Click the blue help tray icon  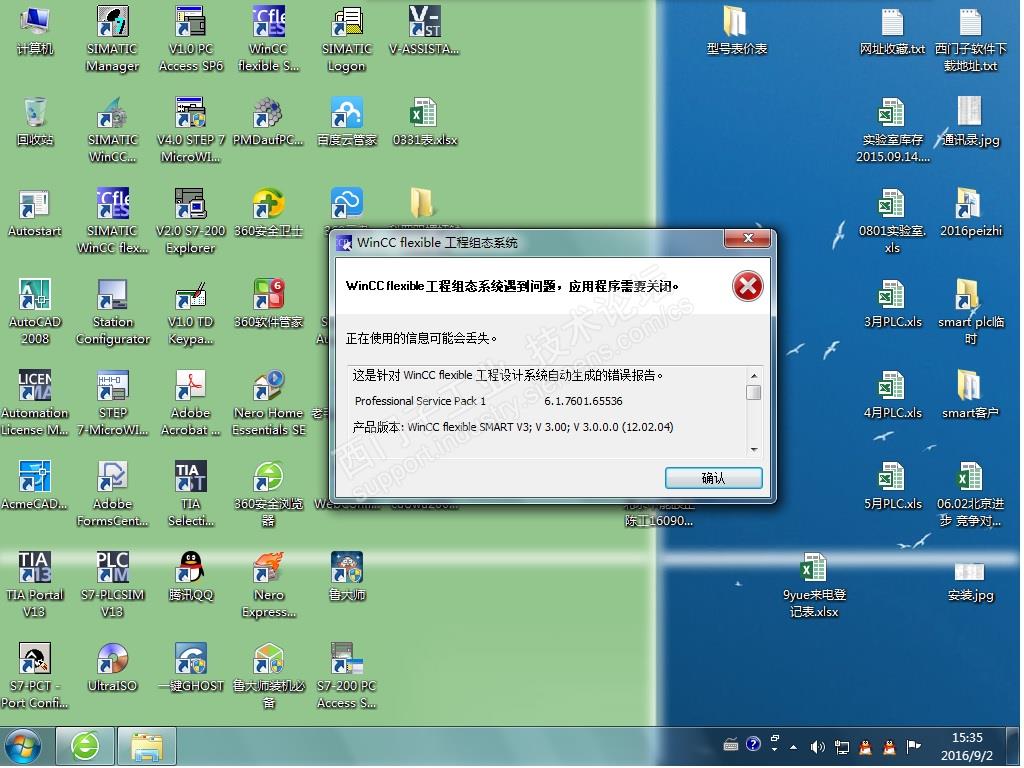click(753, 744)
